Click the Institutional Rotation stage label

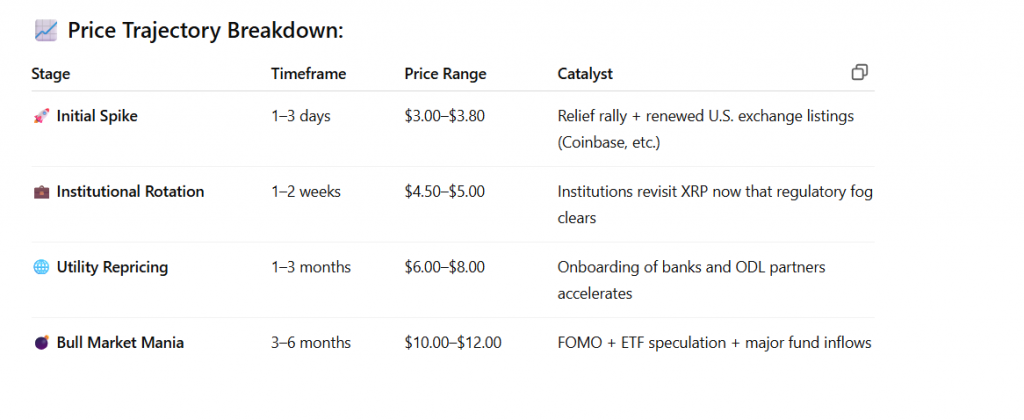[x=130, y=192]
